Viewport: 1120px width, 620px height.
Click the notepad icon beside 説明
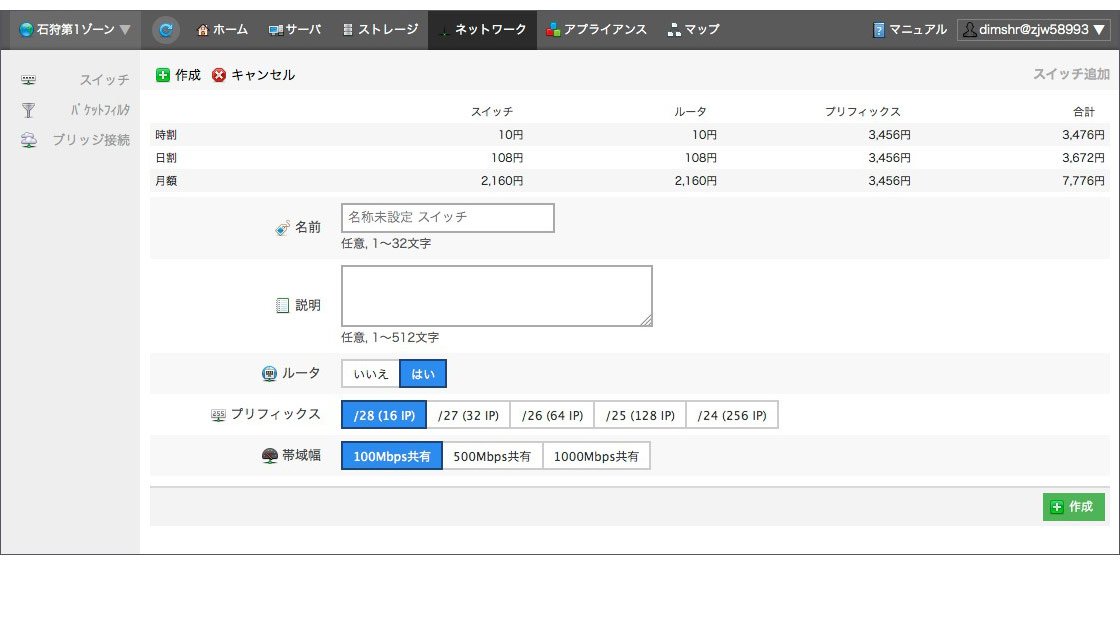pos(283,306)
